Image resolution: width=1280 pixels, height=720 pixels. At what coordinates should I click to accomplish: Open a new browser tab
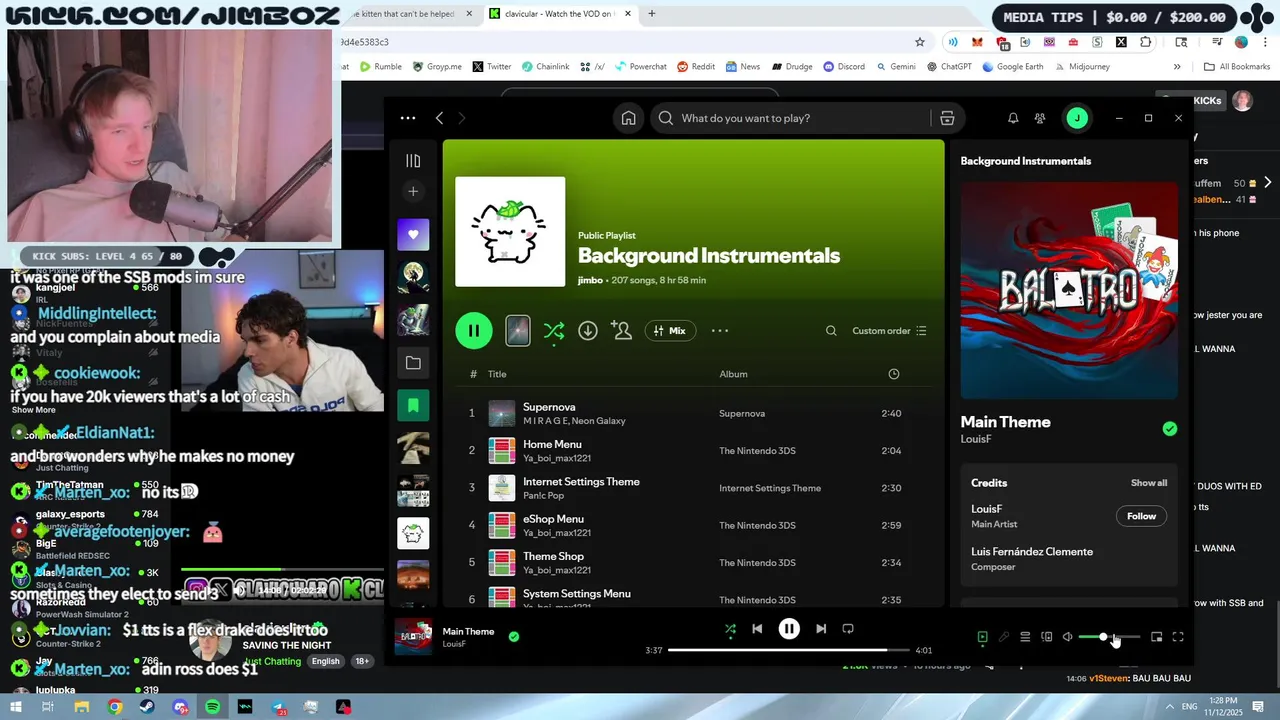[652, 14]
